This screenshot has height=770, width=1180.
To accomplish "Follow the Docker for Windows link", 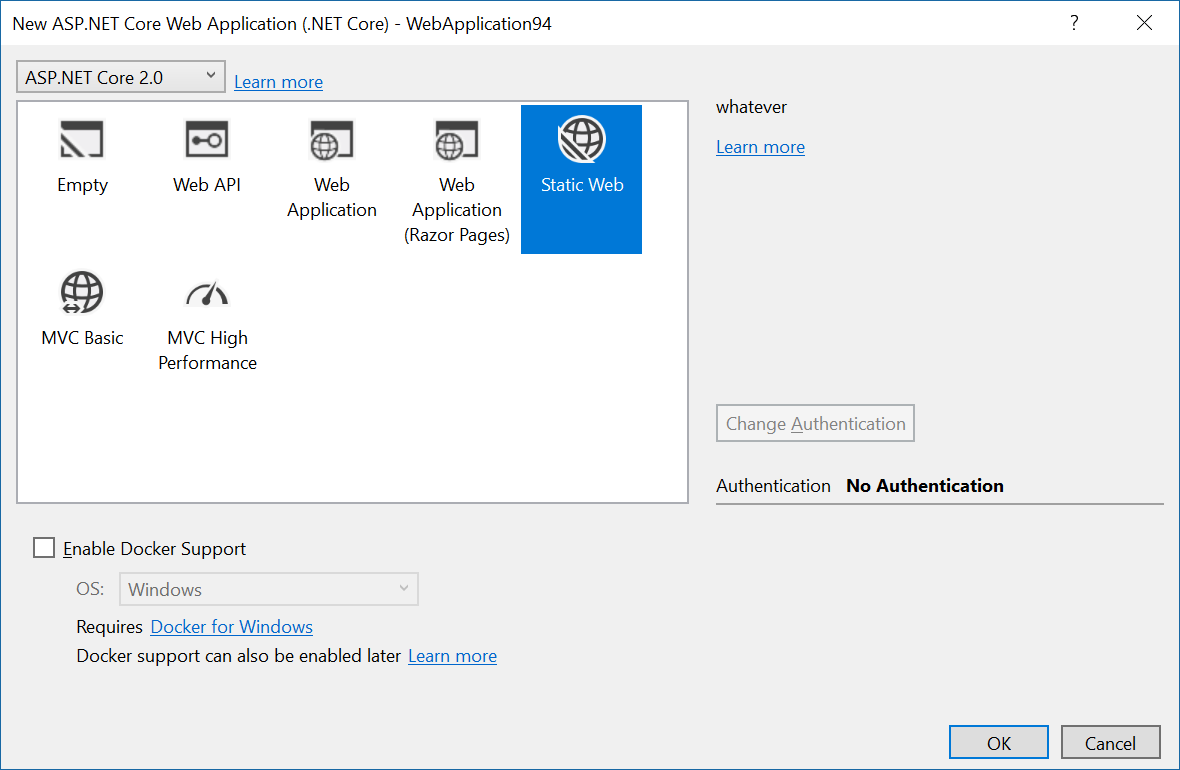I will (232, 626).
